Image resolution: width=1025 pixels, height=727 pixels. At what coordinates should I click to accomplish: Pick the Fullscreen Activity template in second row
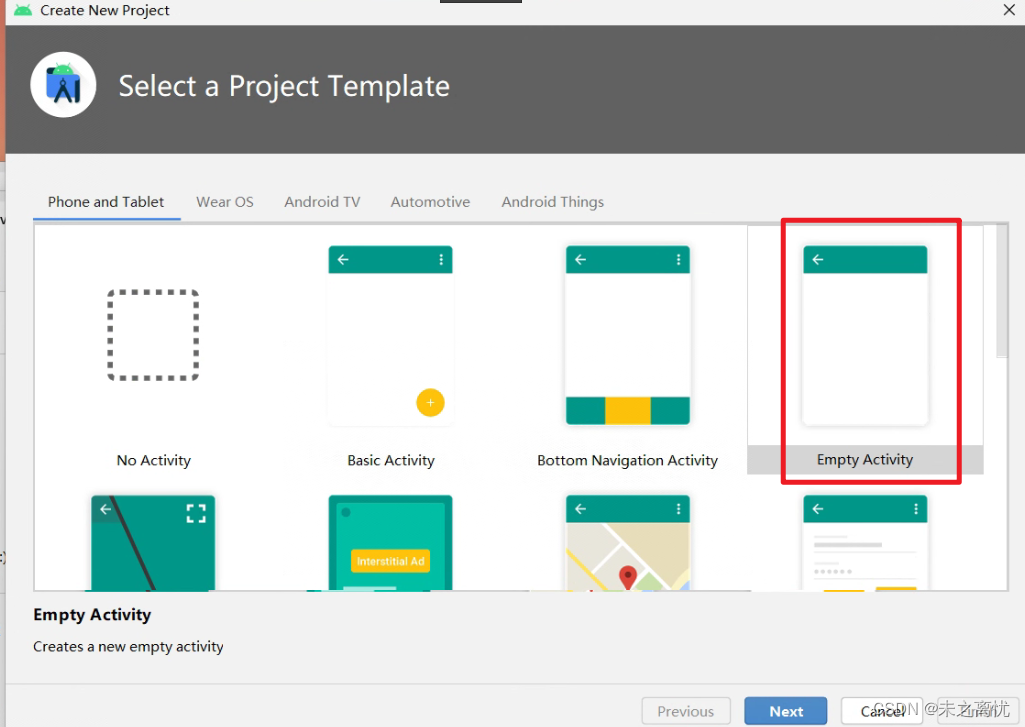(x=153, y=543)
